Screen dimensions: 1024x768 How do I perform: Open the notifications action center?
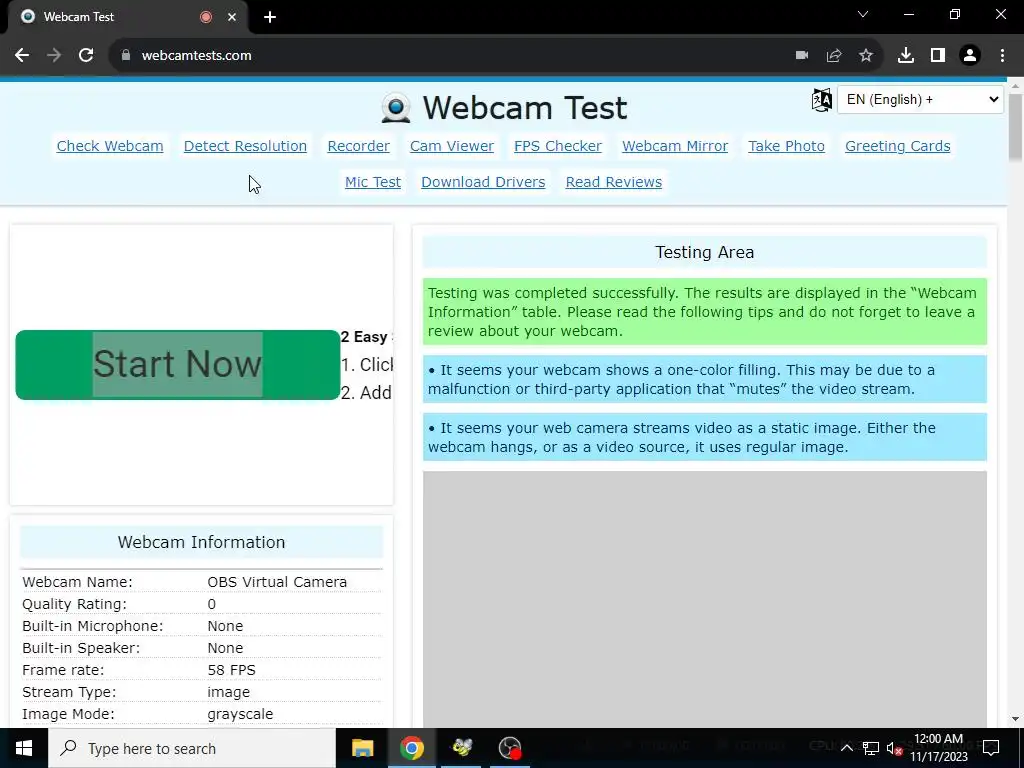pos(991,748)
